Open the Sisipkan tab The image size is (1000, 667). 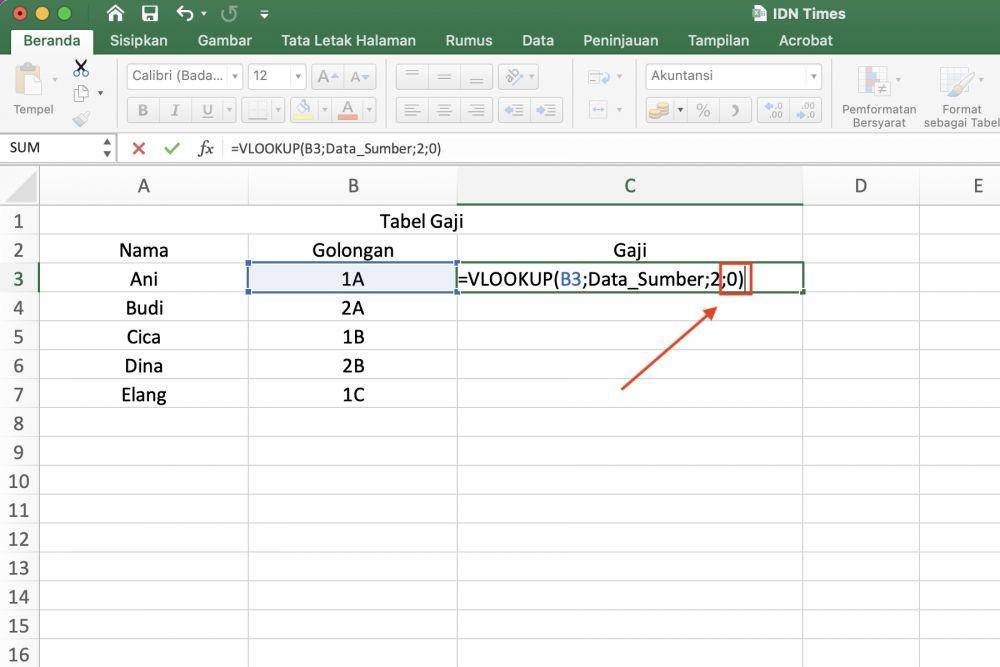(138, 41)
